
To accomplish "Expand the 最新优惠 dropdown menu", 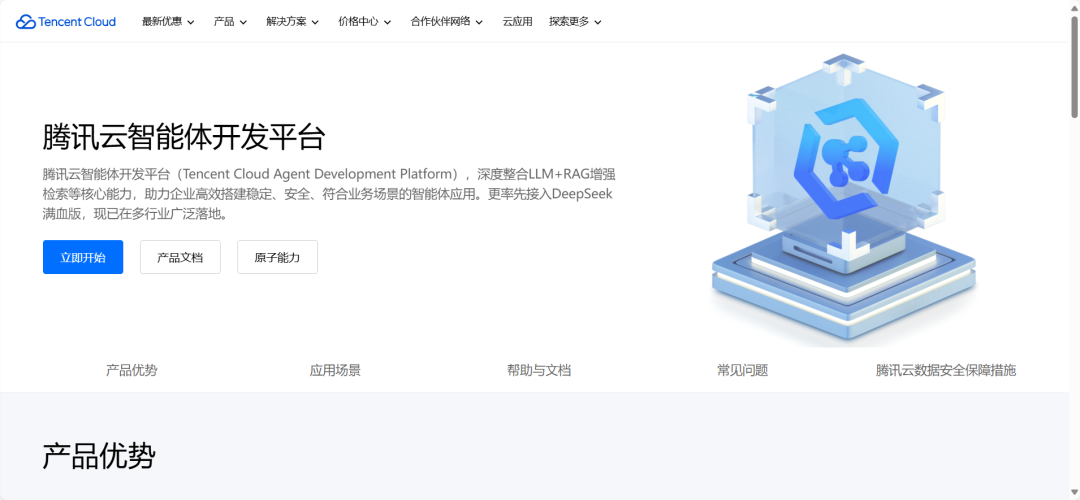I will click(168, 21).
